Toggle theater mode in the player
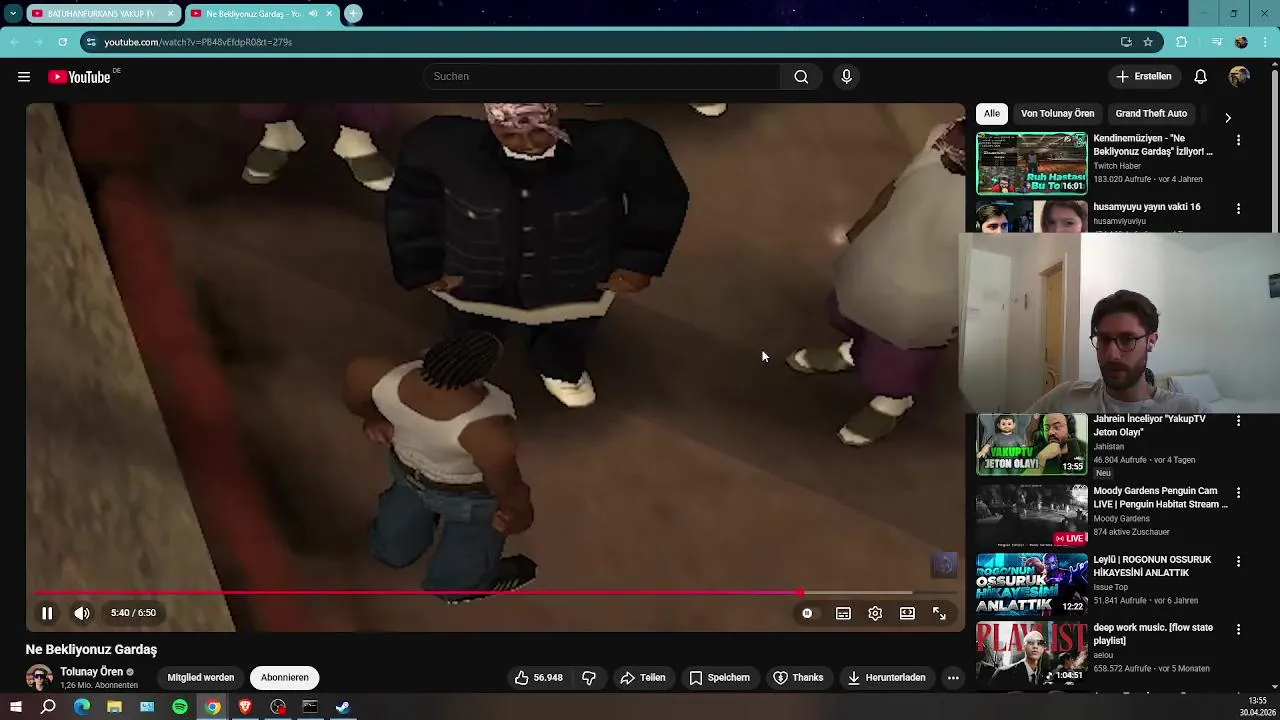Screen dimensions: 1280x720 click(x=907, y=614)
